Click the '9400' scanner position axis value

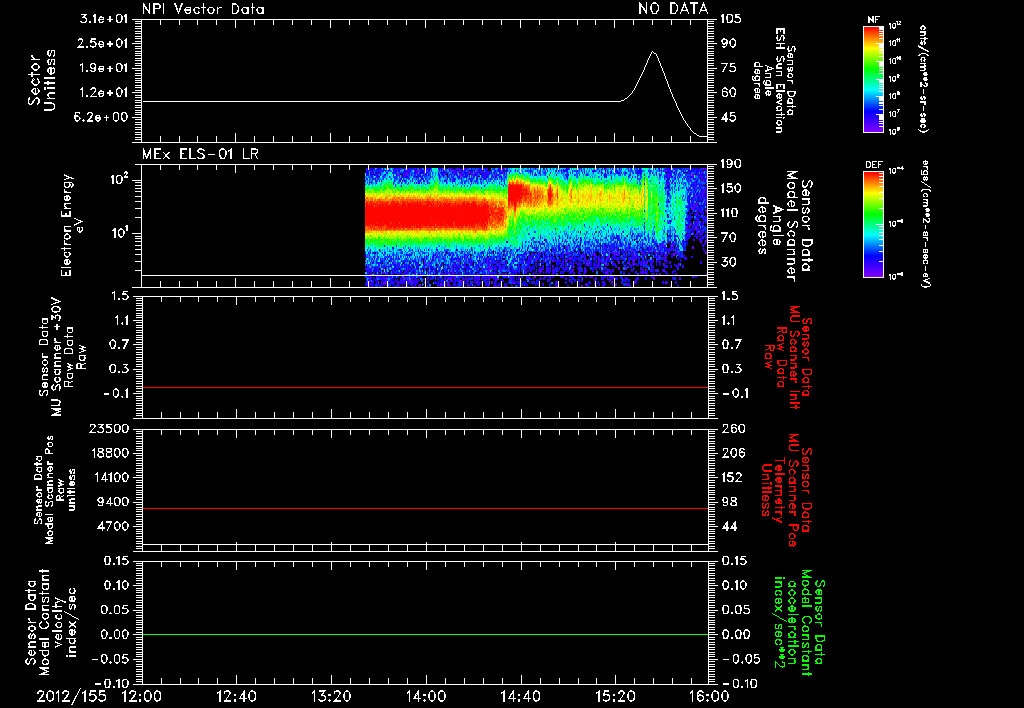113,502
